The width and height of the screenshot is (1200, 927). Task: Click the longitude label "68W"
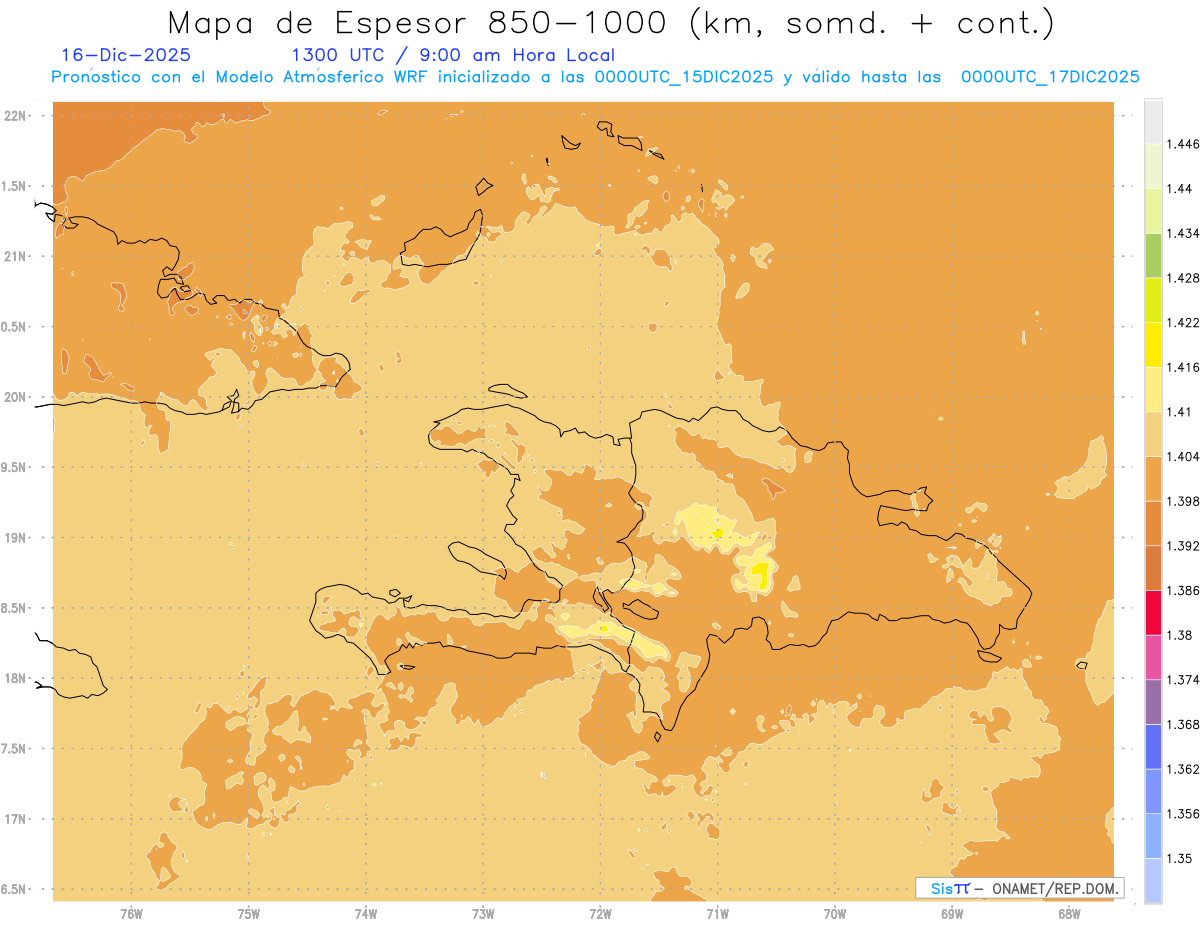coord(1069,913)
